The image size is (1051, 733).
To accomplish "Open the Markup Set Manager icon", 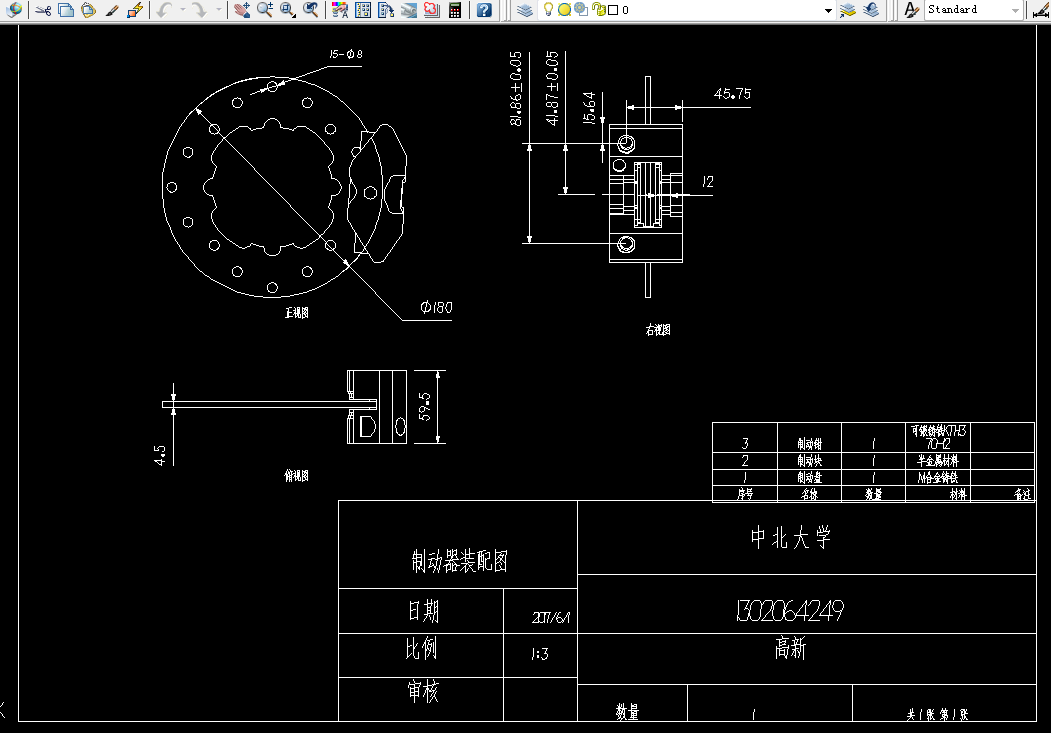I will 432,10.
